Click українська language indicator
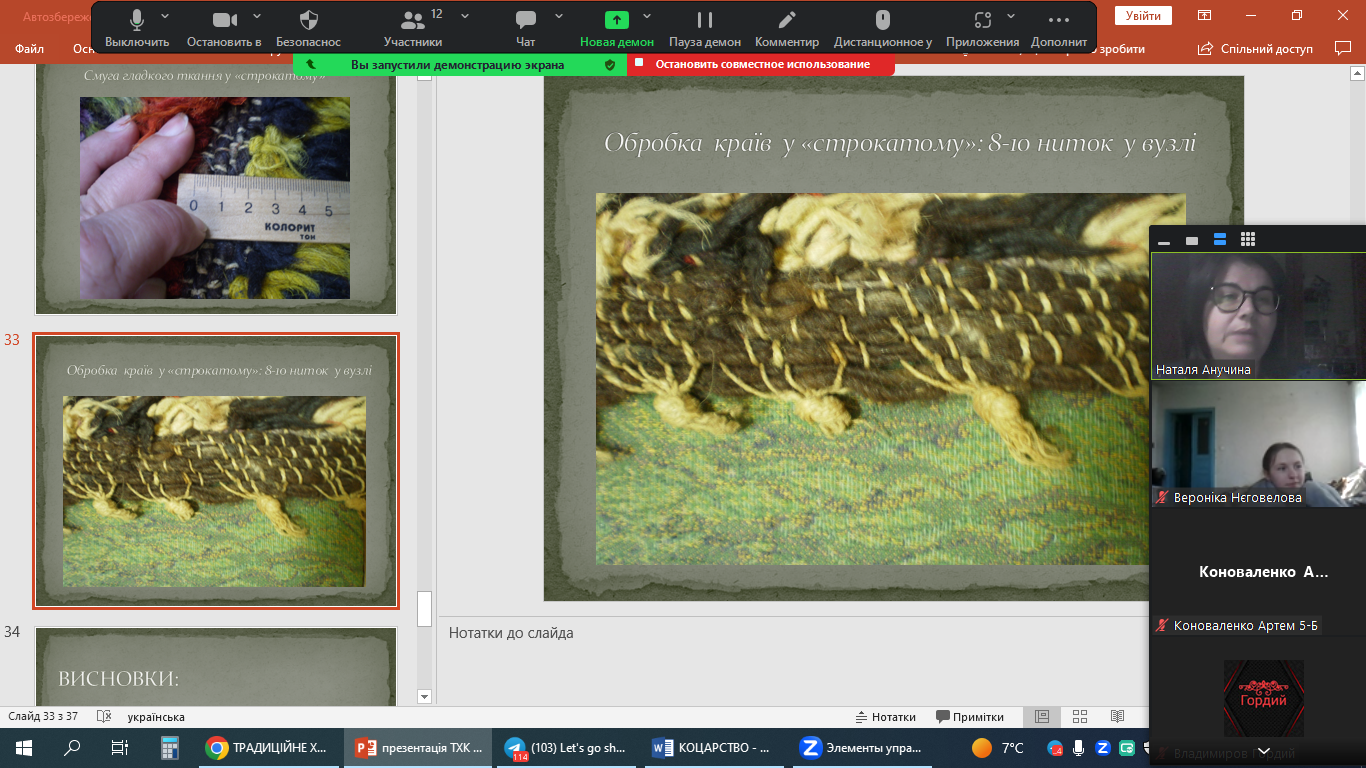The height and width of the screenshot is (768, 1366). pyautogui.click(x=156, y=717)
